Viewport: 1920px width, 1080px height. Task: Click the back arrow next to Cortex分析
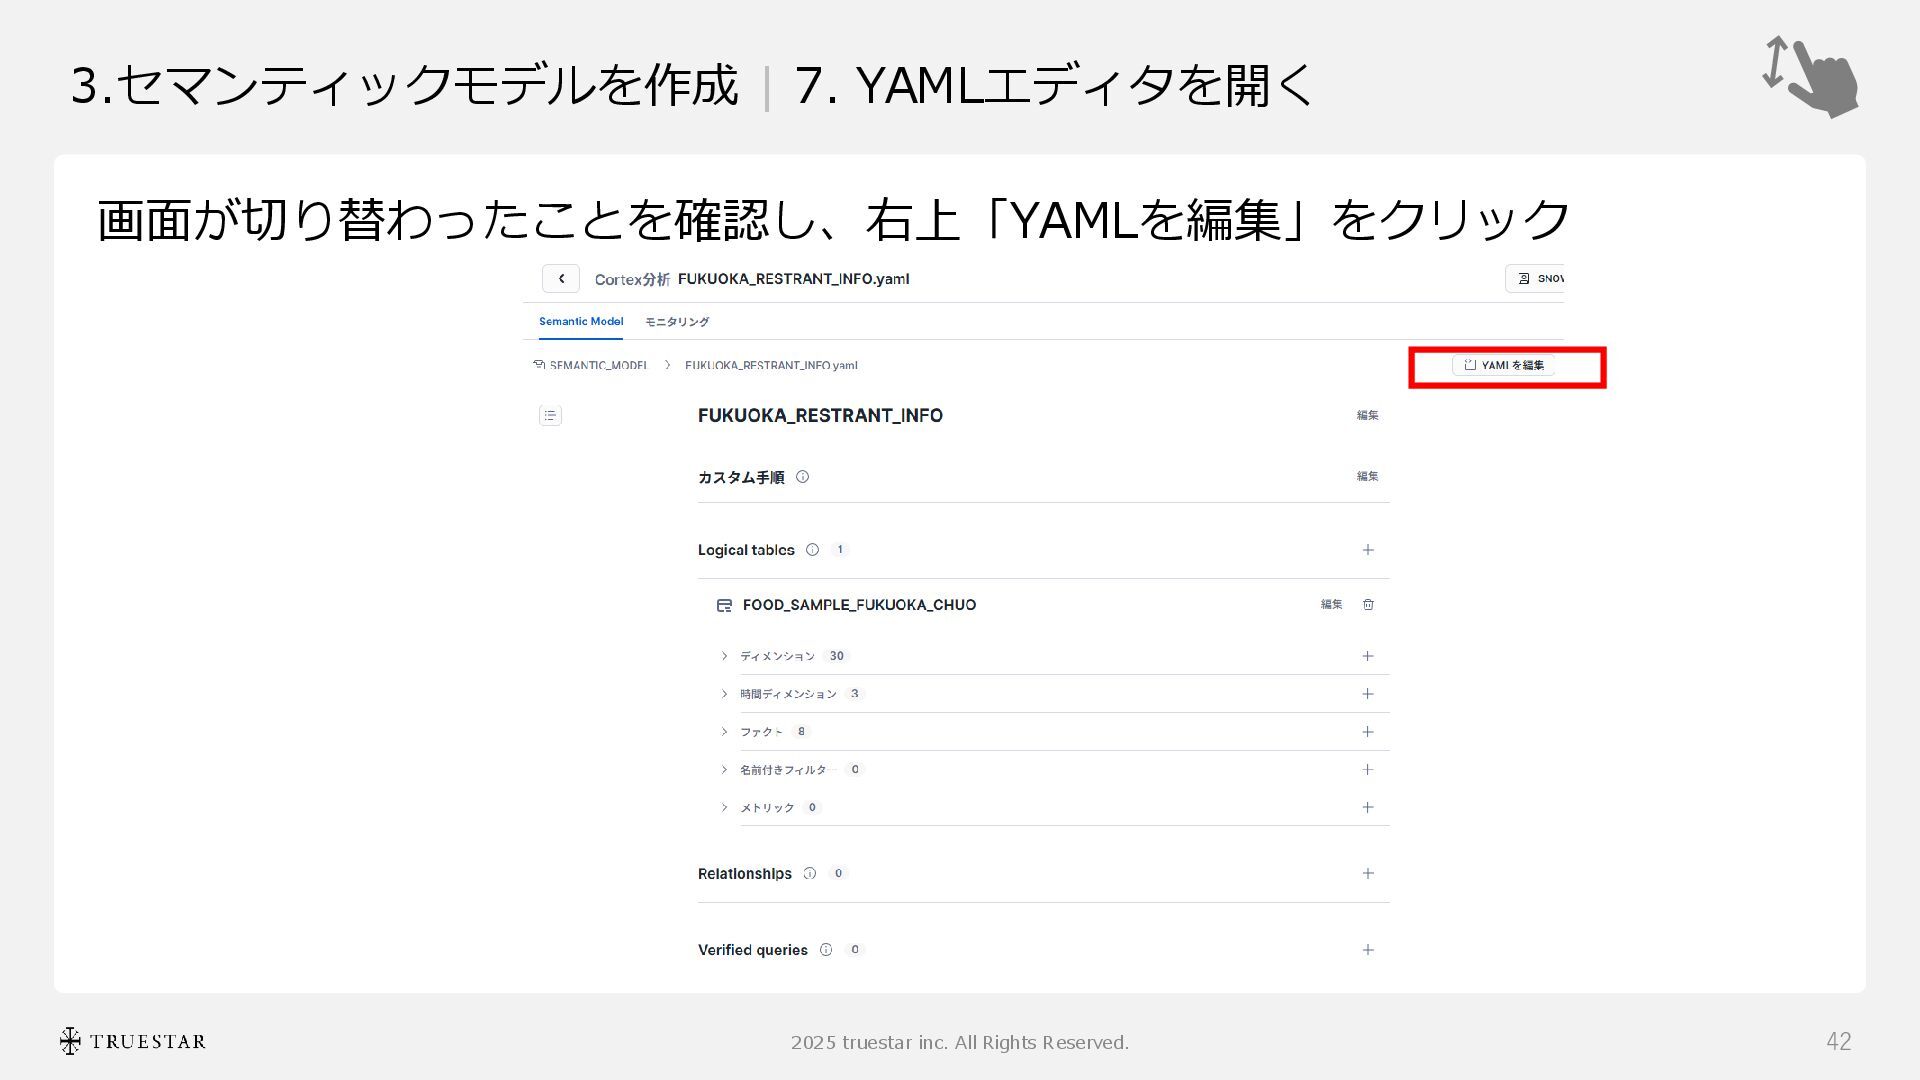561,279
